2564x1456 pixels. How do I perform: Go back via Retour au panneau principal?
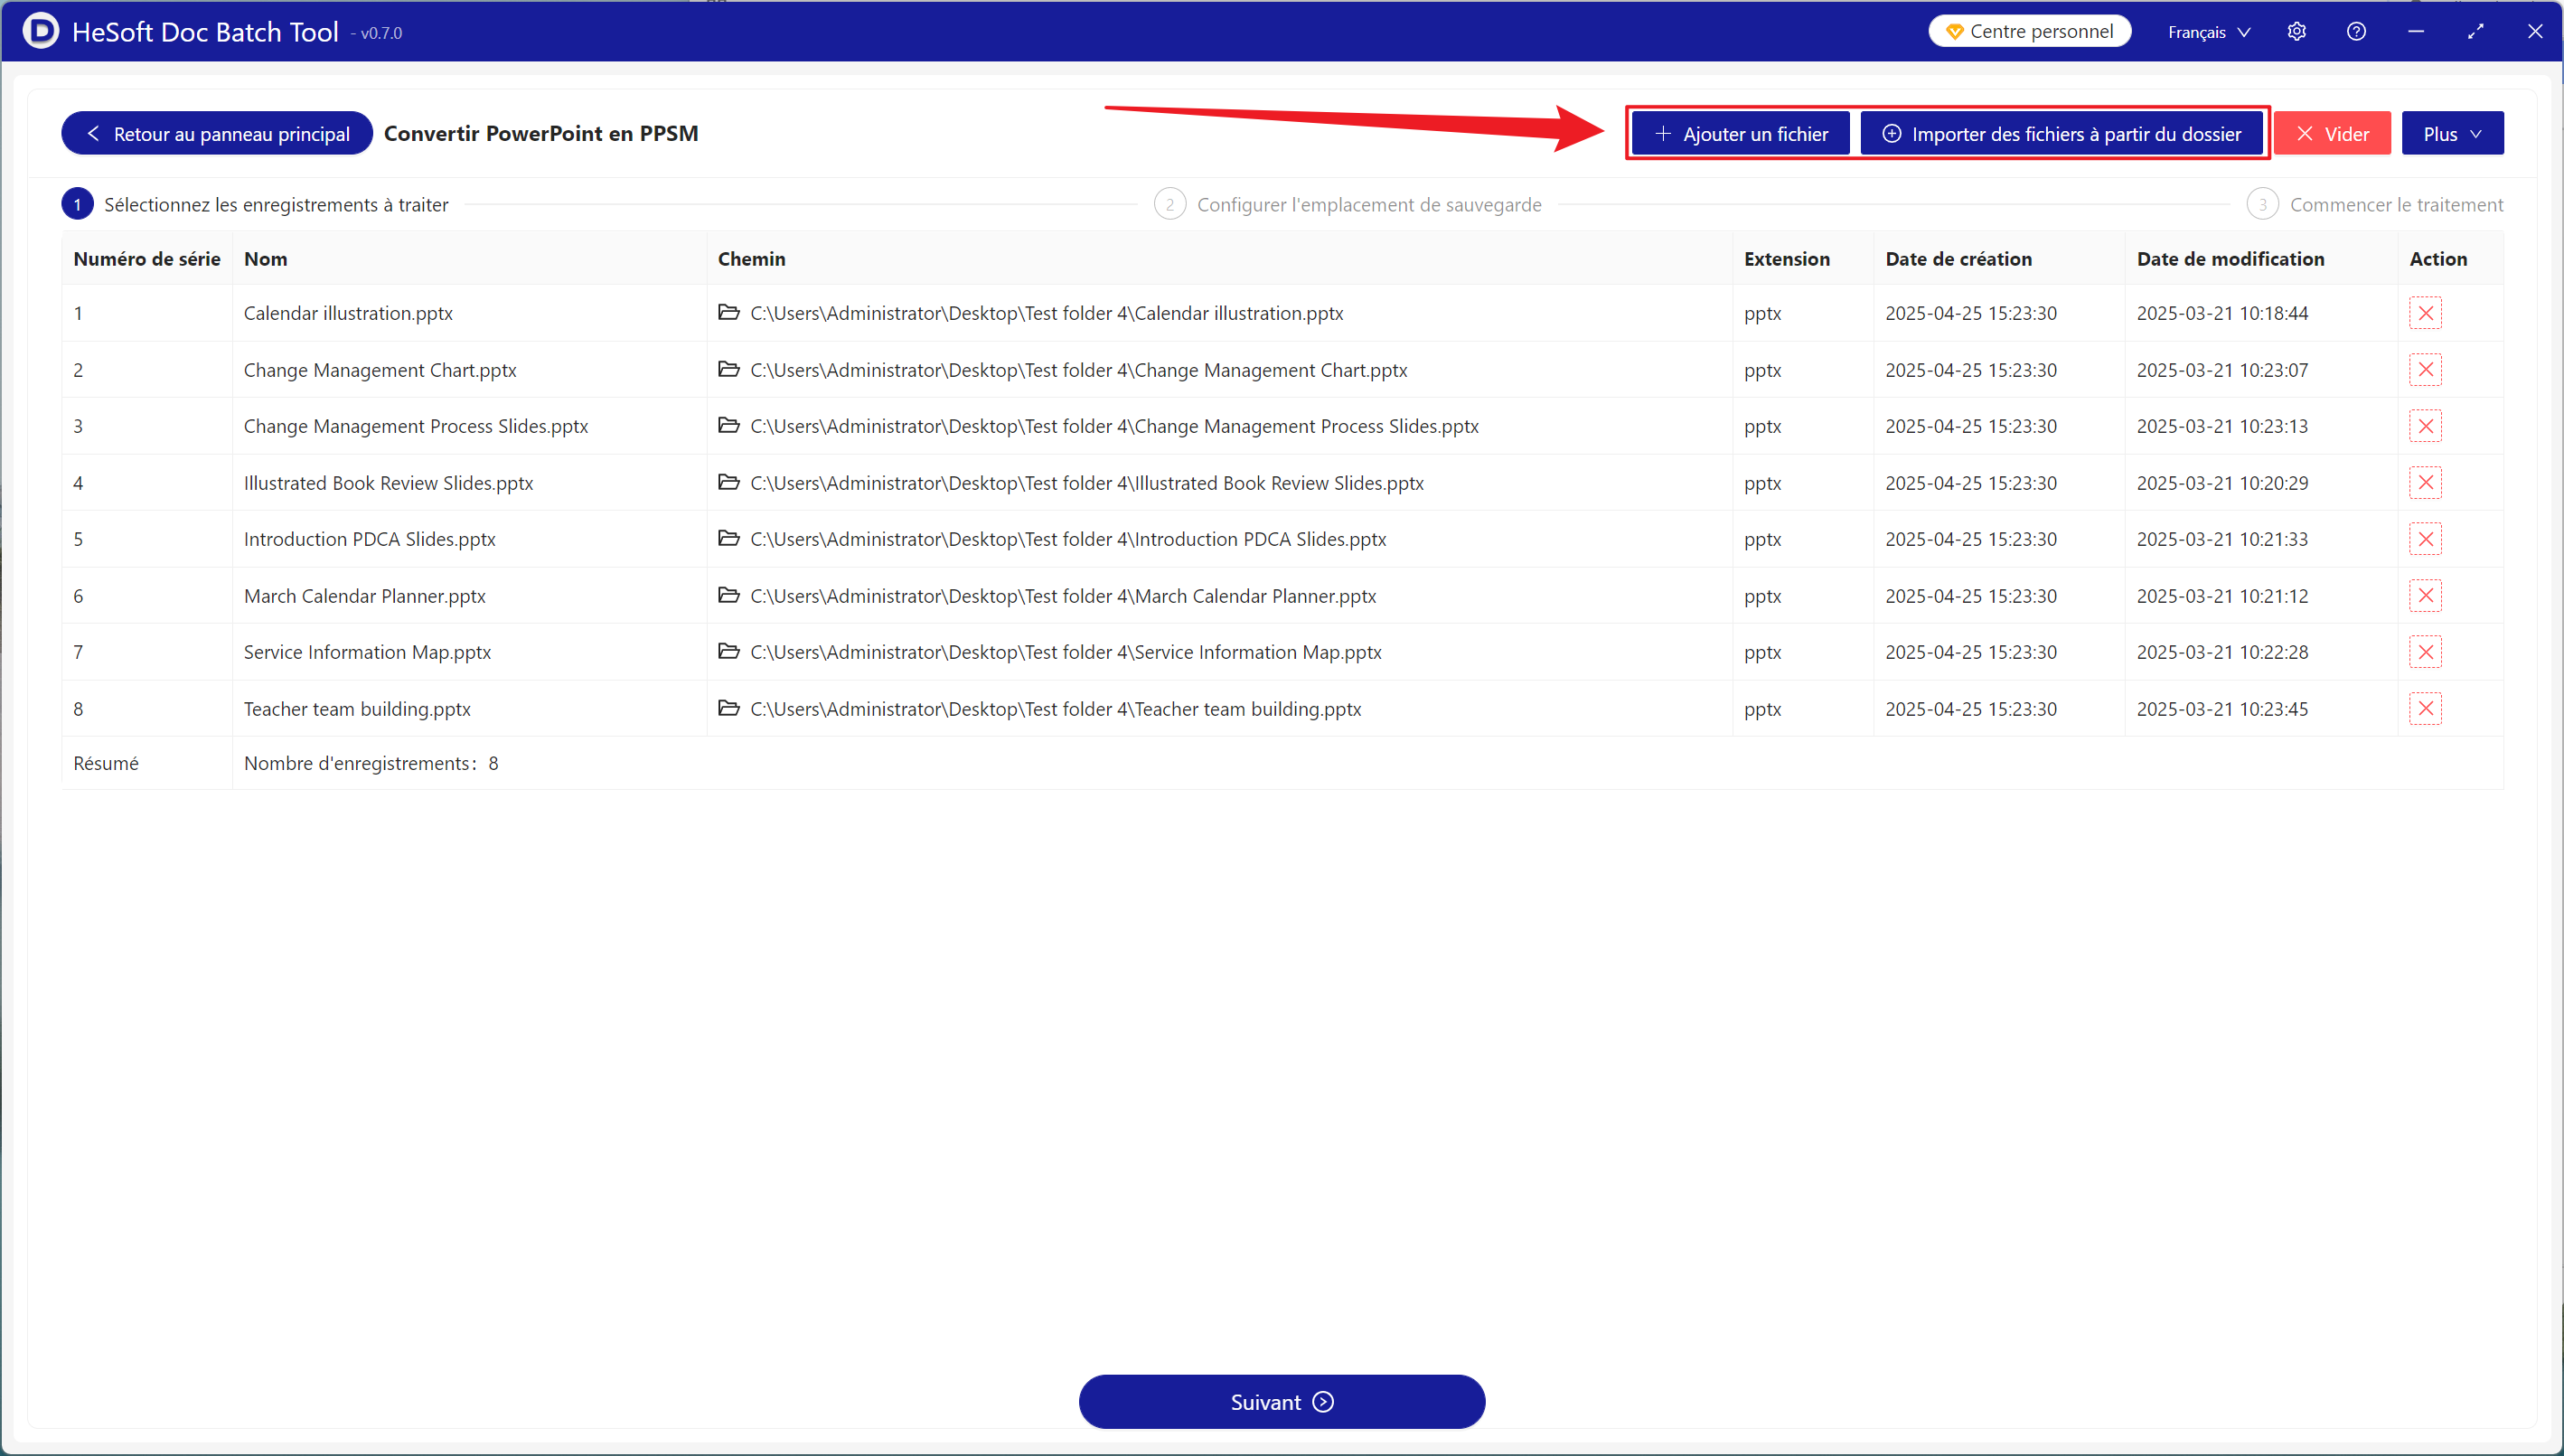pos(217,134)
